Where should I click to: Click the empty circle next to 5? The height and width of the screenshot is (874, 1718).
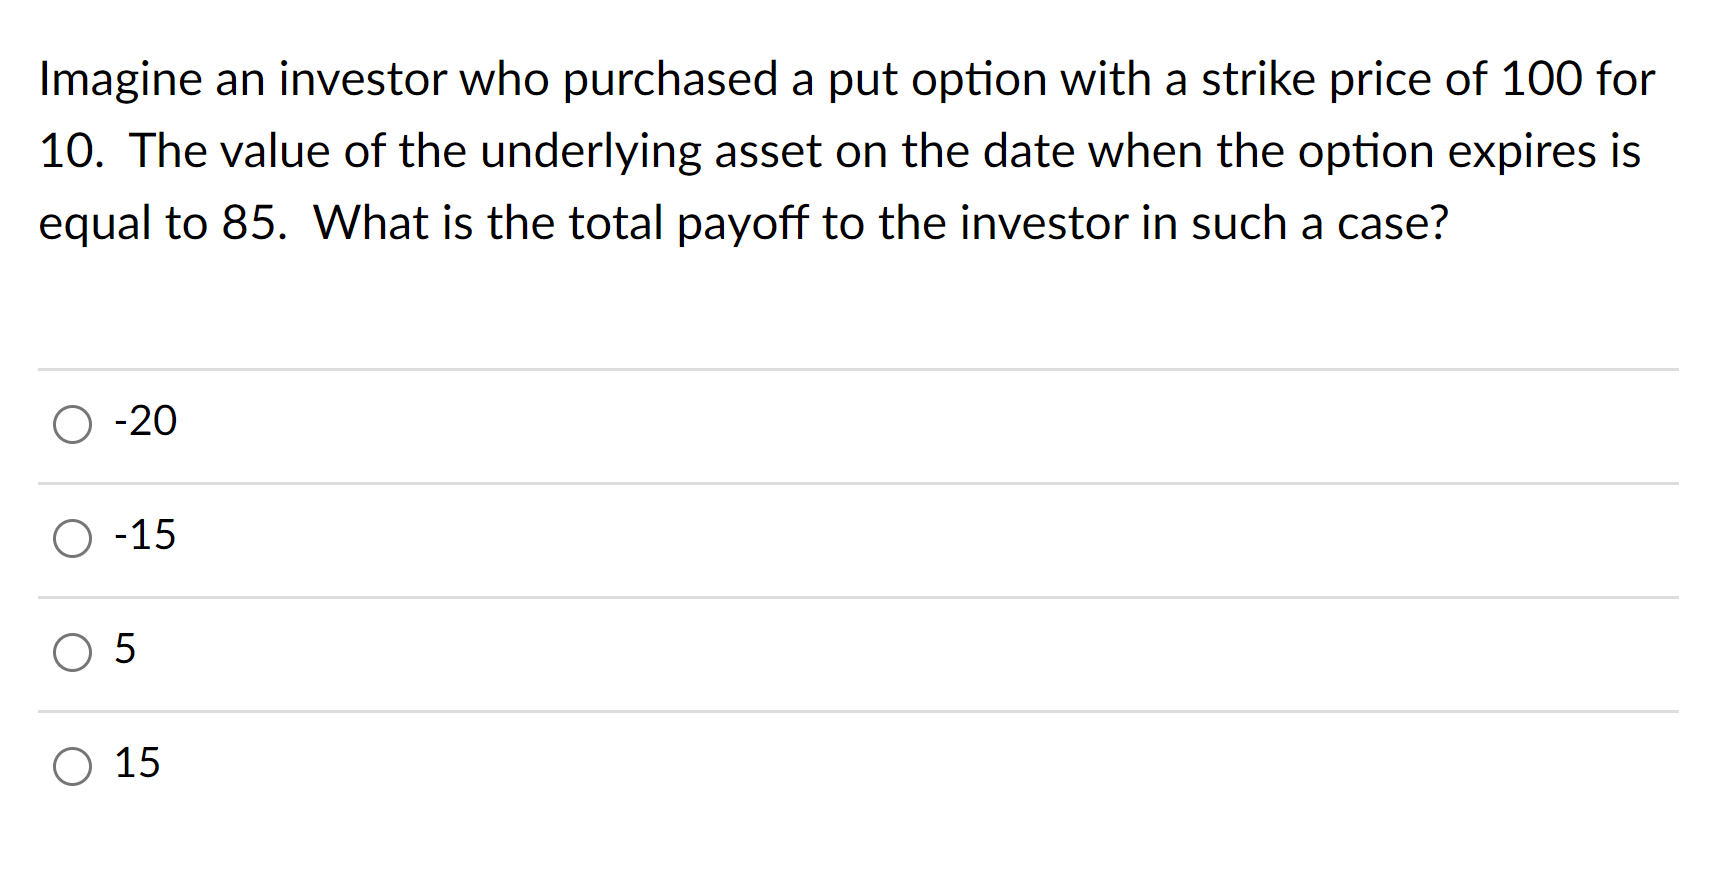coord(71,653)
